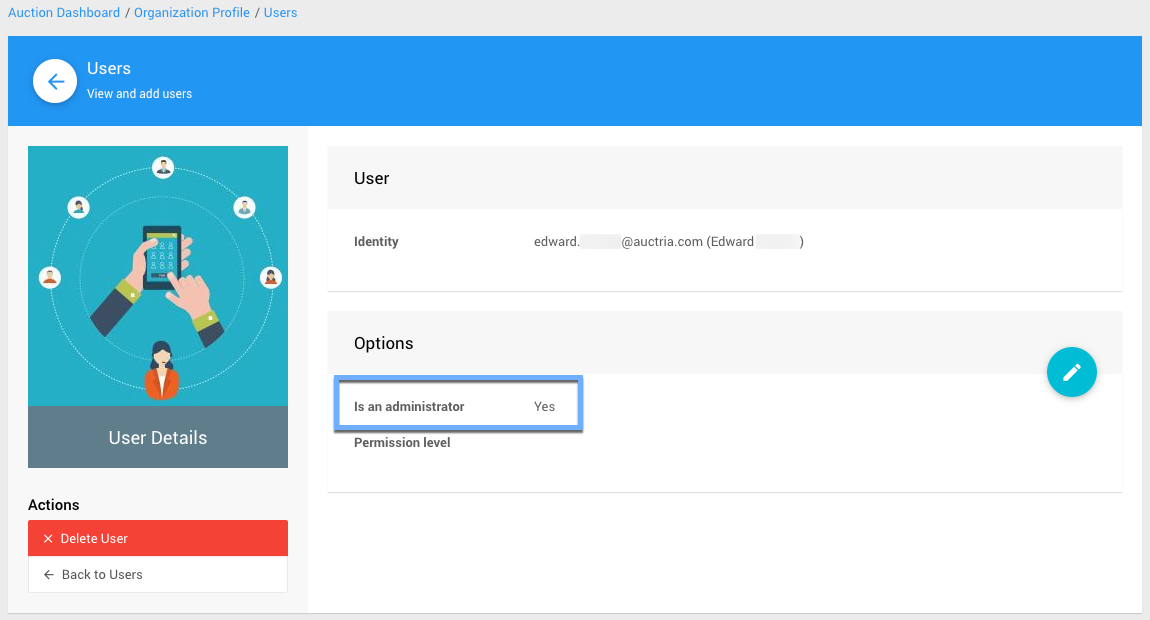Select the top avatar icon in the illustration
The width and height of the screenshot is (1150, 620).
point(163,167)
